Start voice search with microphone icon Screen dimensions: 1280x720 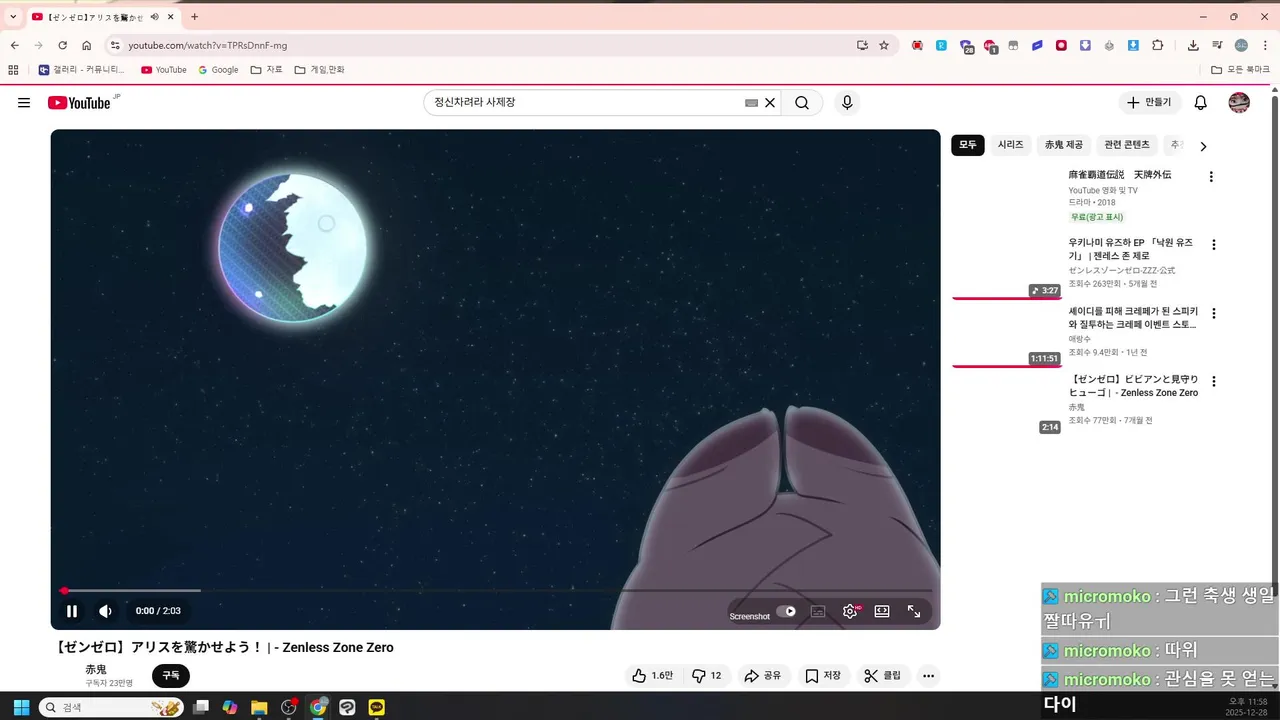coord(847,103)
